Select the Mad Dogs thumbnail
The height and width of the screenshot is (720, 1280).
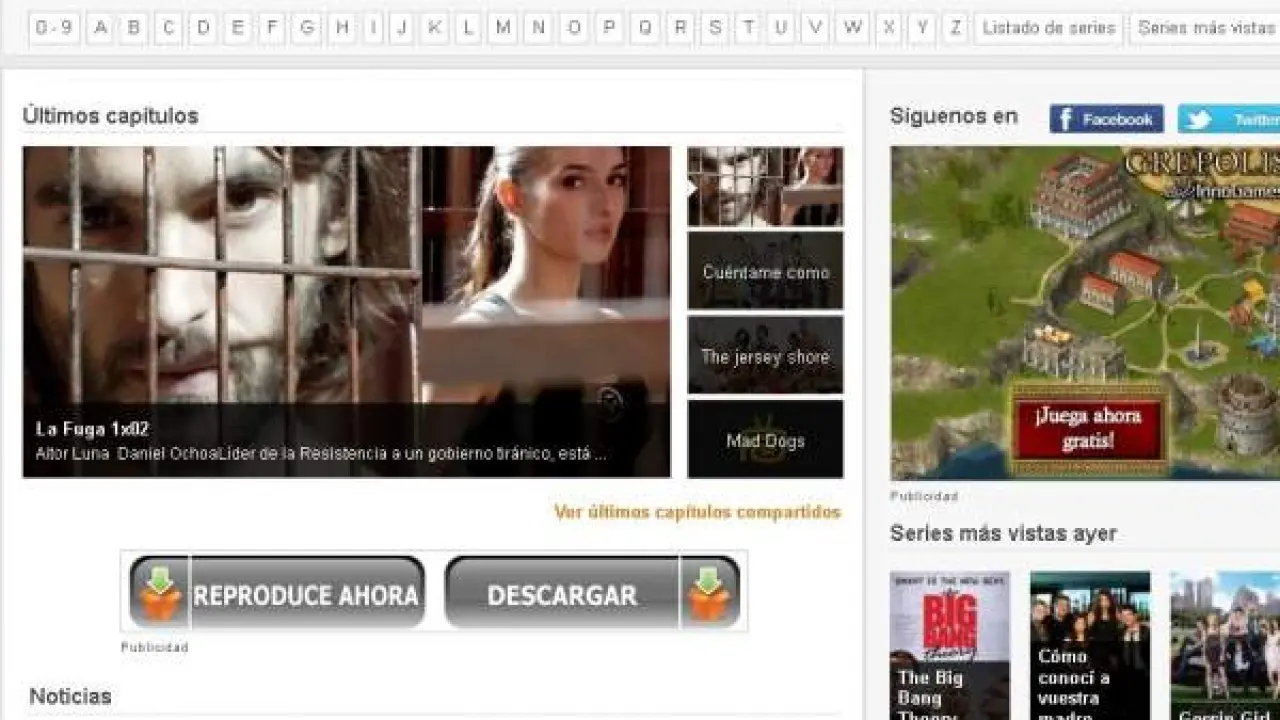coord(765,440)
